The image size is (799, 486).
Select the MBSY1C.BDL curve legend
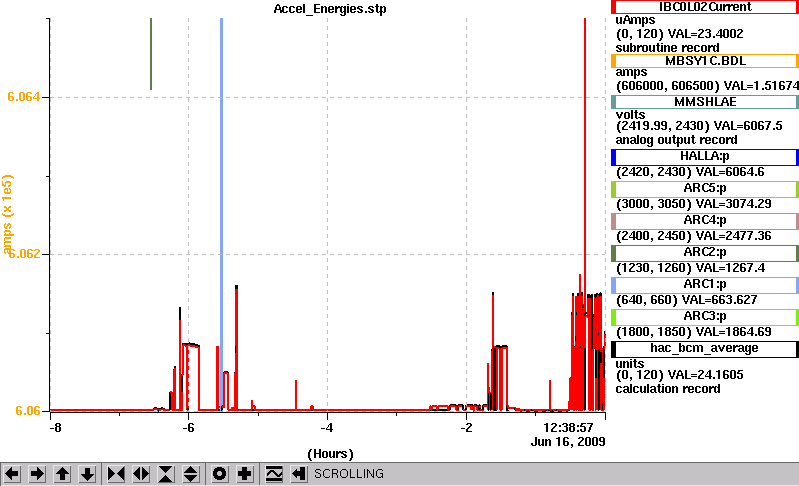click(705, 61)
